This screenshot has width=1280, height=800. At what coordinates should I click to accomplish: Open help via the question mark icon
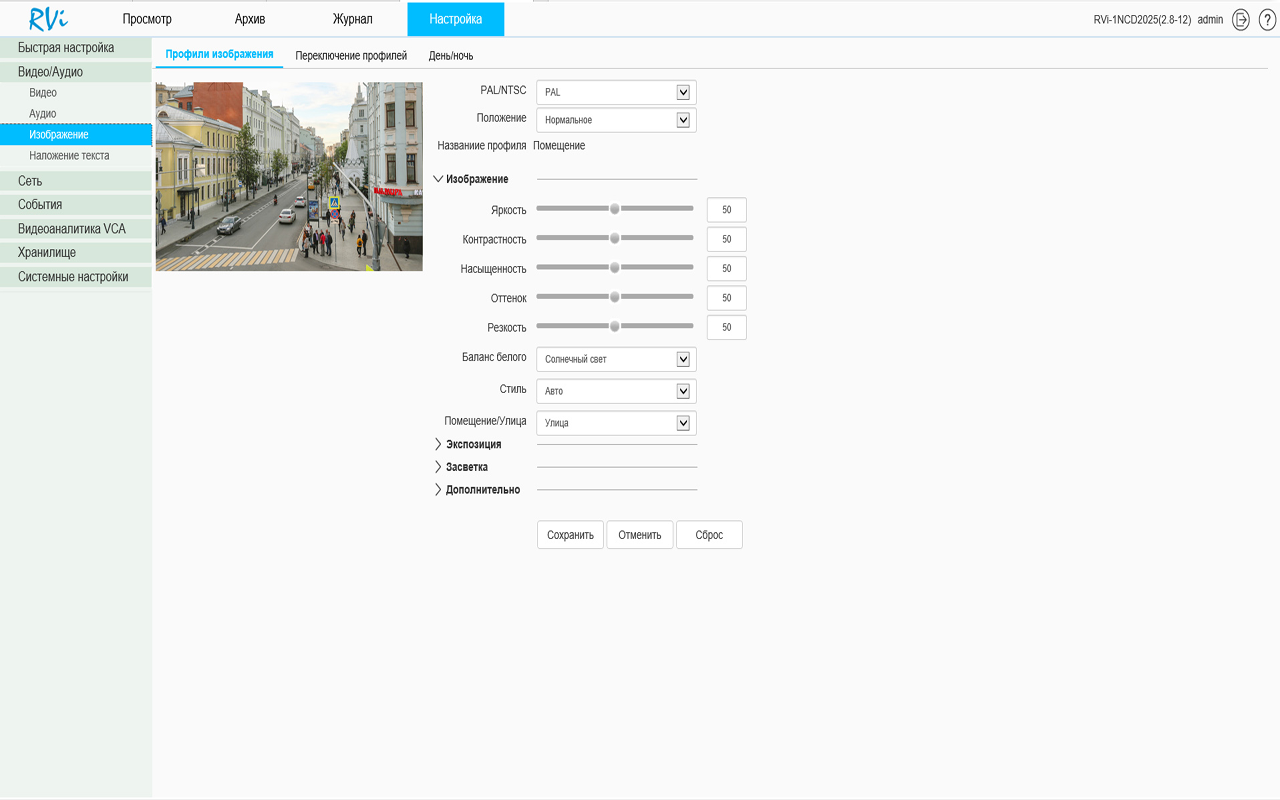pos(1265,19)
